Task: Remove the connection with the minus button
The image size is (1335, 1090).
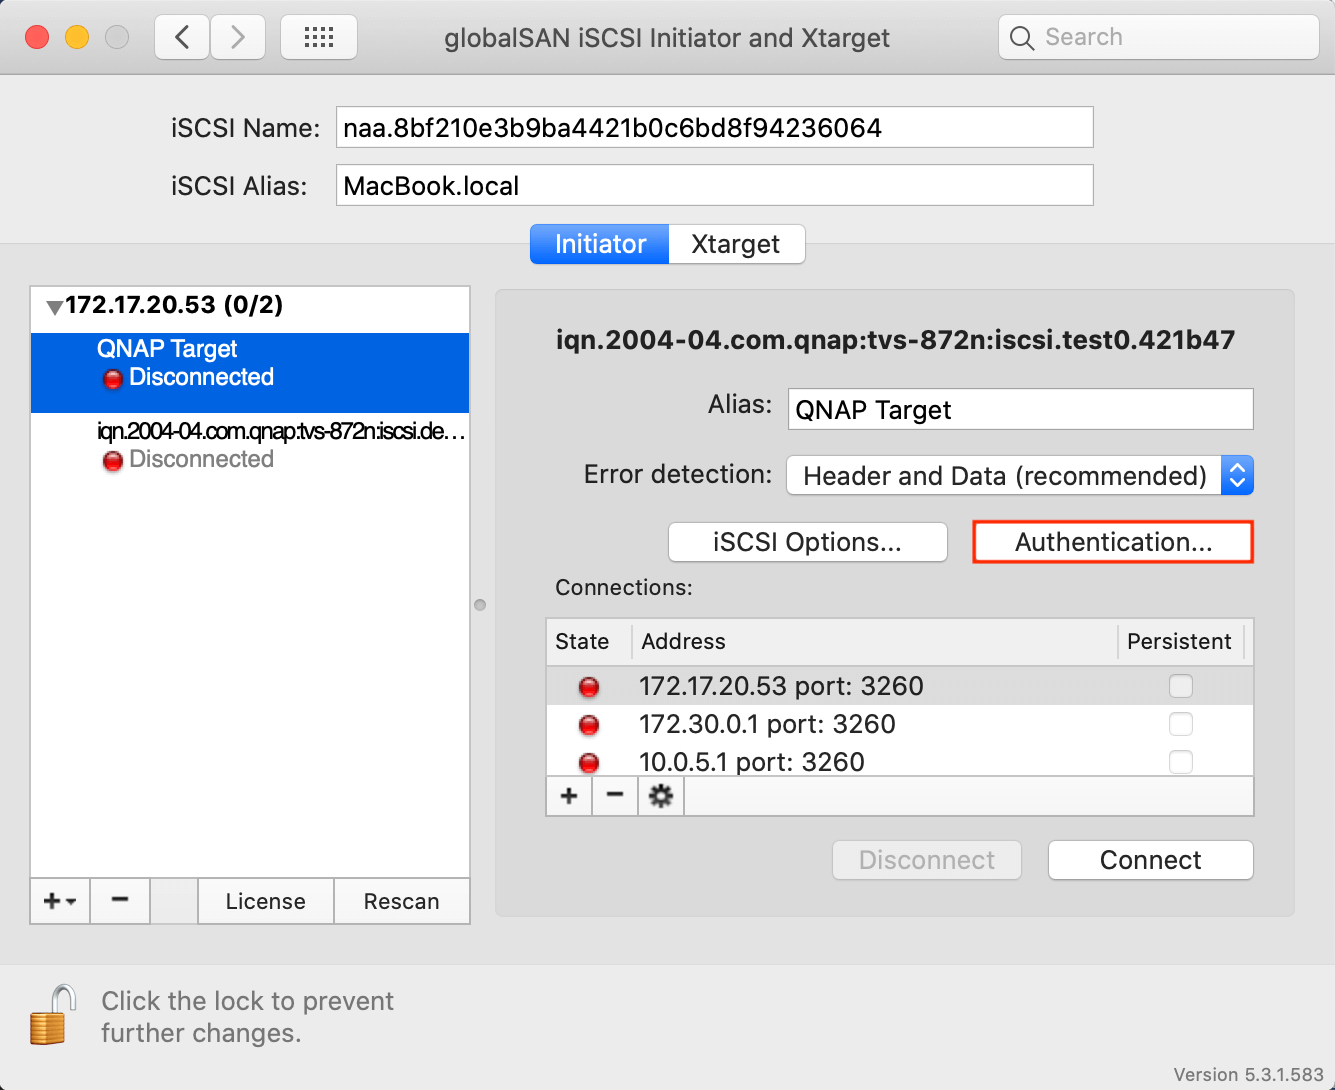Action: (615, 796)
